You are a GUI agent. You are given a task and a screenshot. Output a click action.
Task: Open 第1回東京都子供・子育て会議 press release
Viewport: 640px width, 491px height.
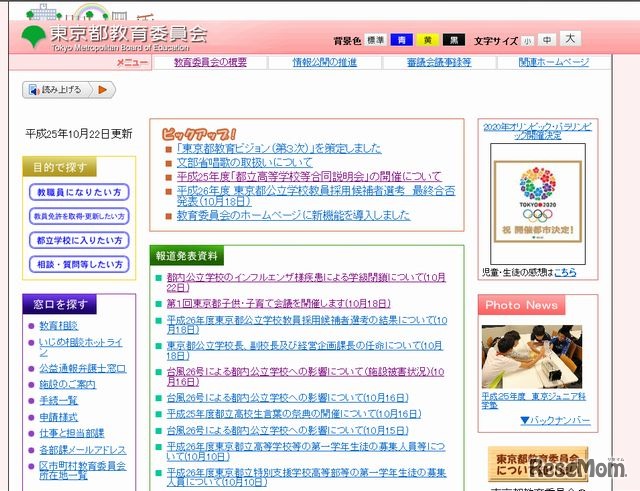tap(278, 304)
